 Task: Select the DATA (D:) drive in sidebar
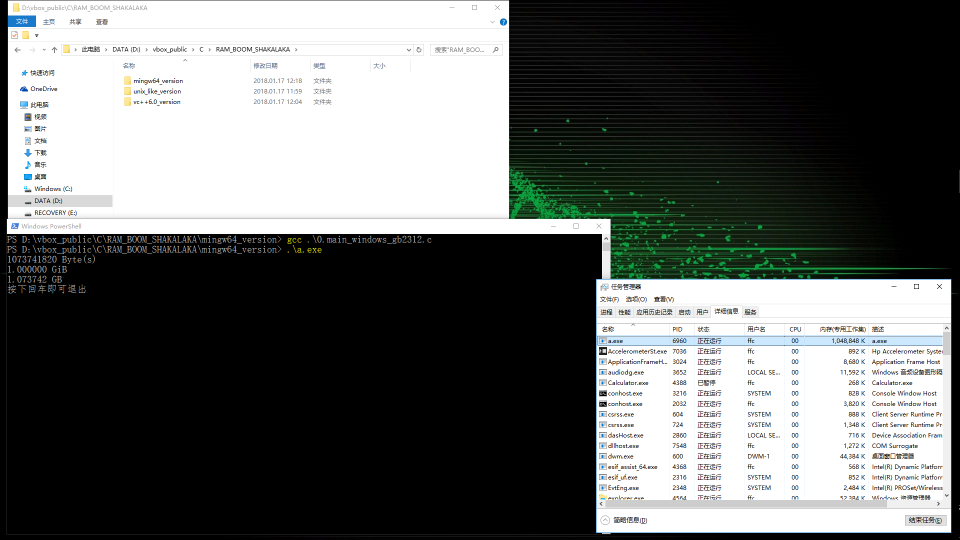pyautogui.click(x=48, y=201)
